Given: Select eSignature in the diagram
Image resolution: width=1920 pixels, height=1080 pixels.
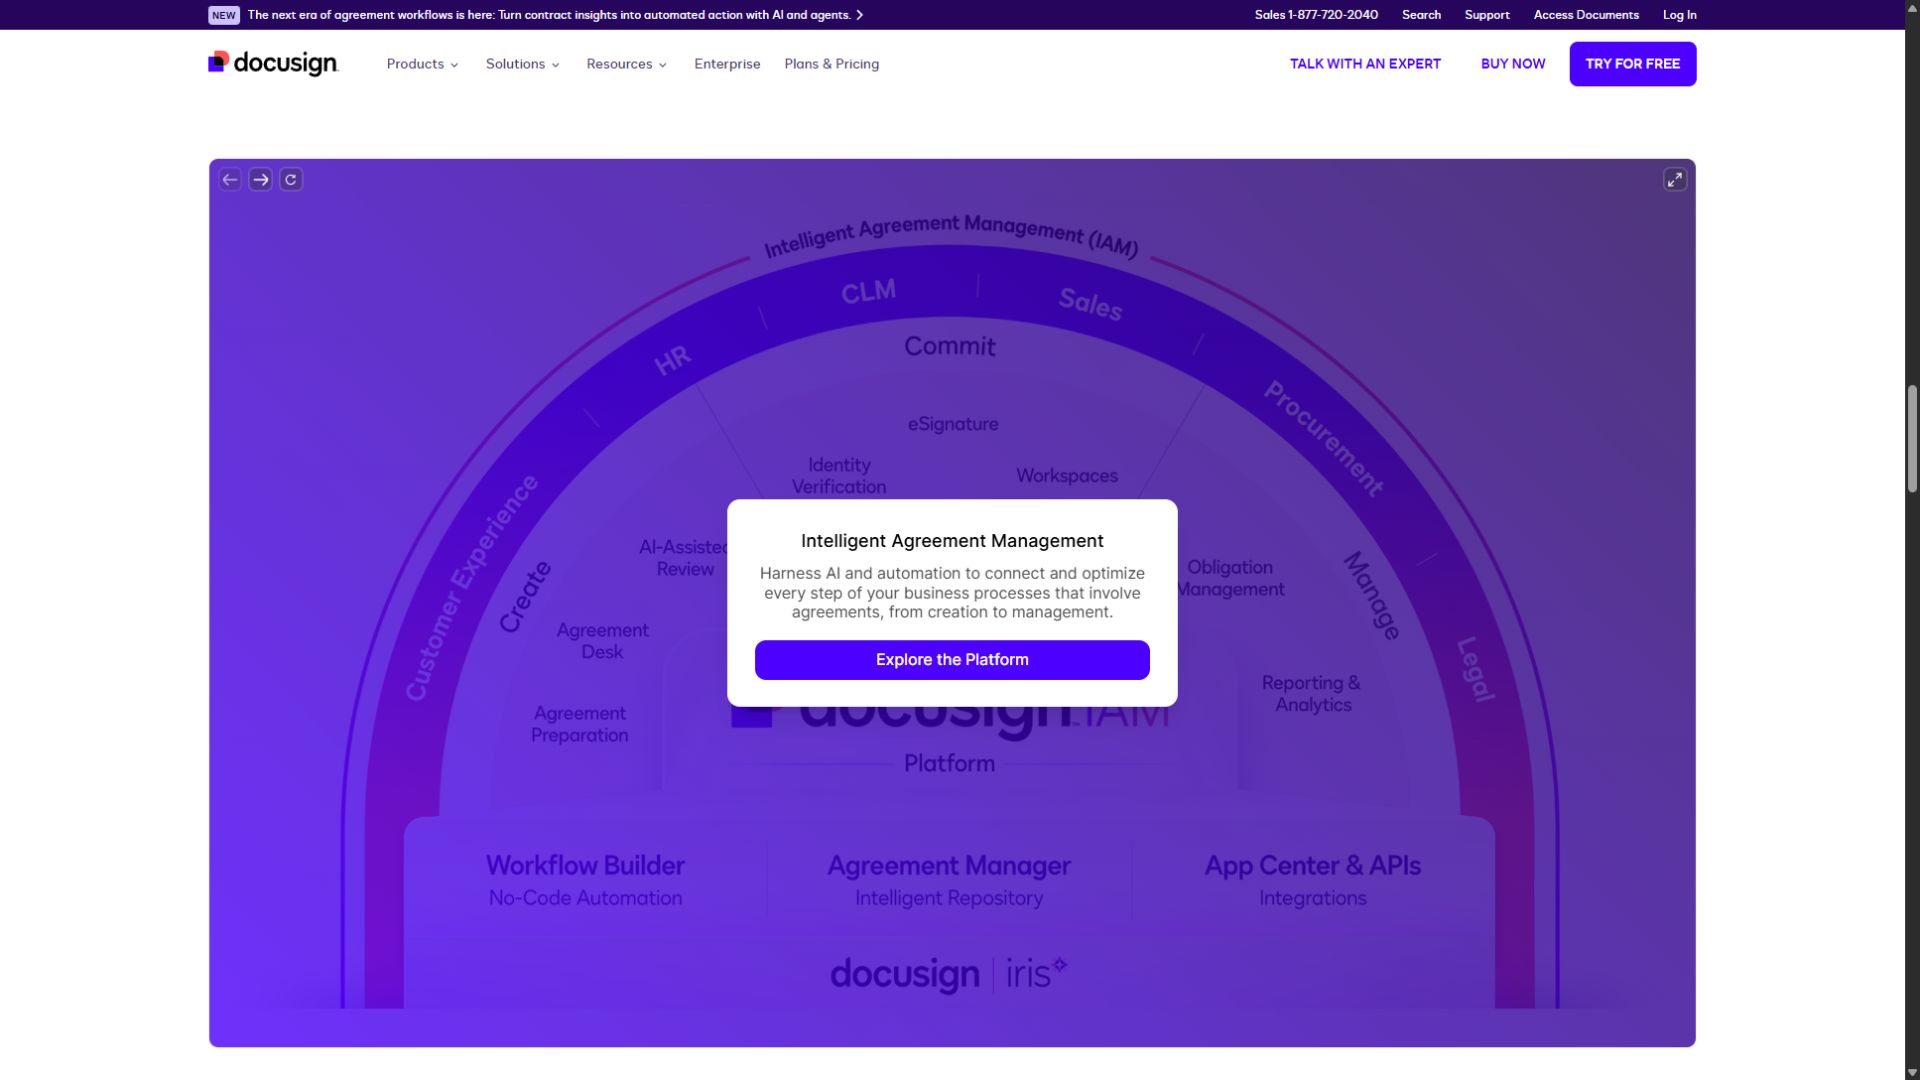Looking at the screenshot, I should (x=953, y=424).
